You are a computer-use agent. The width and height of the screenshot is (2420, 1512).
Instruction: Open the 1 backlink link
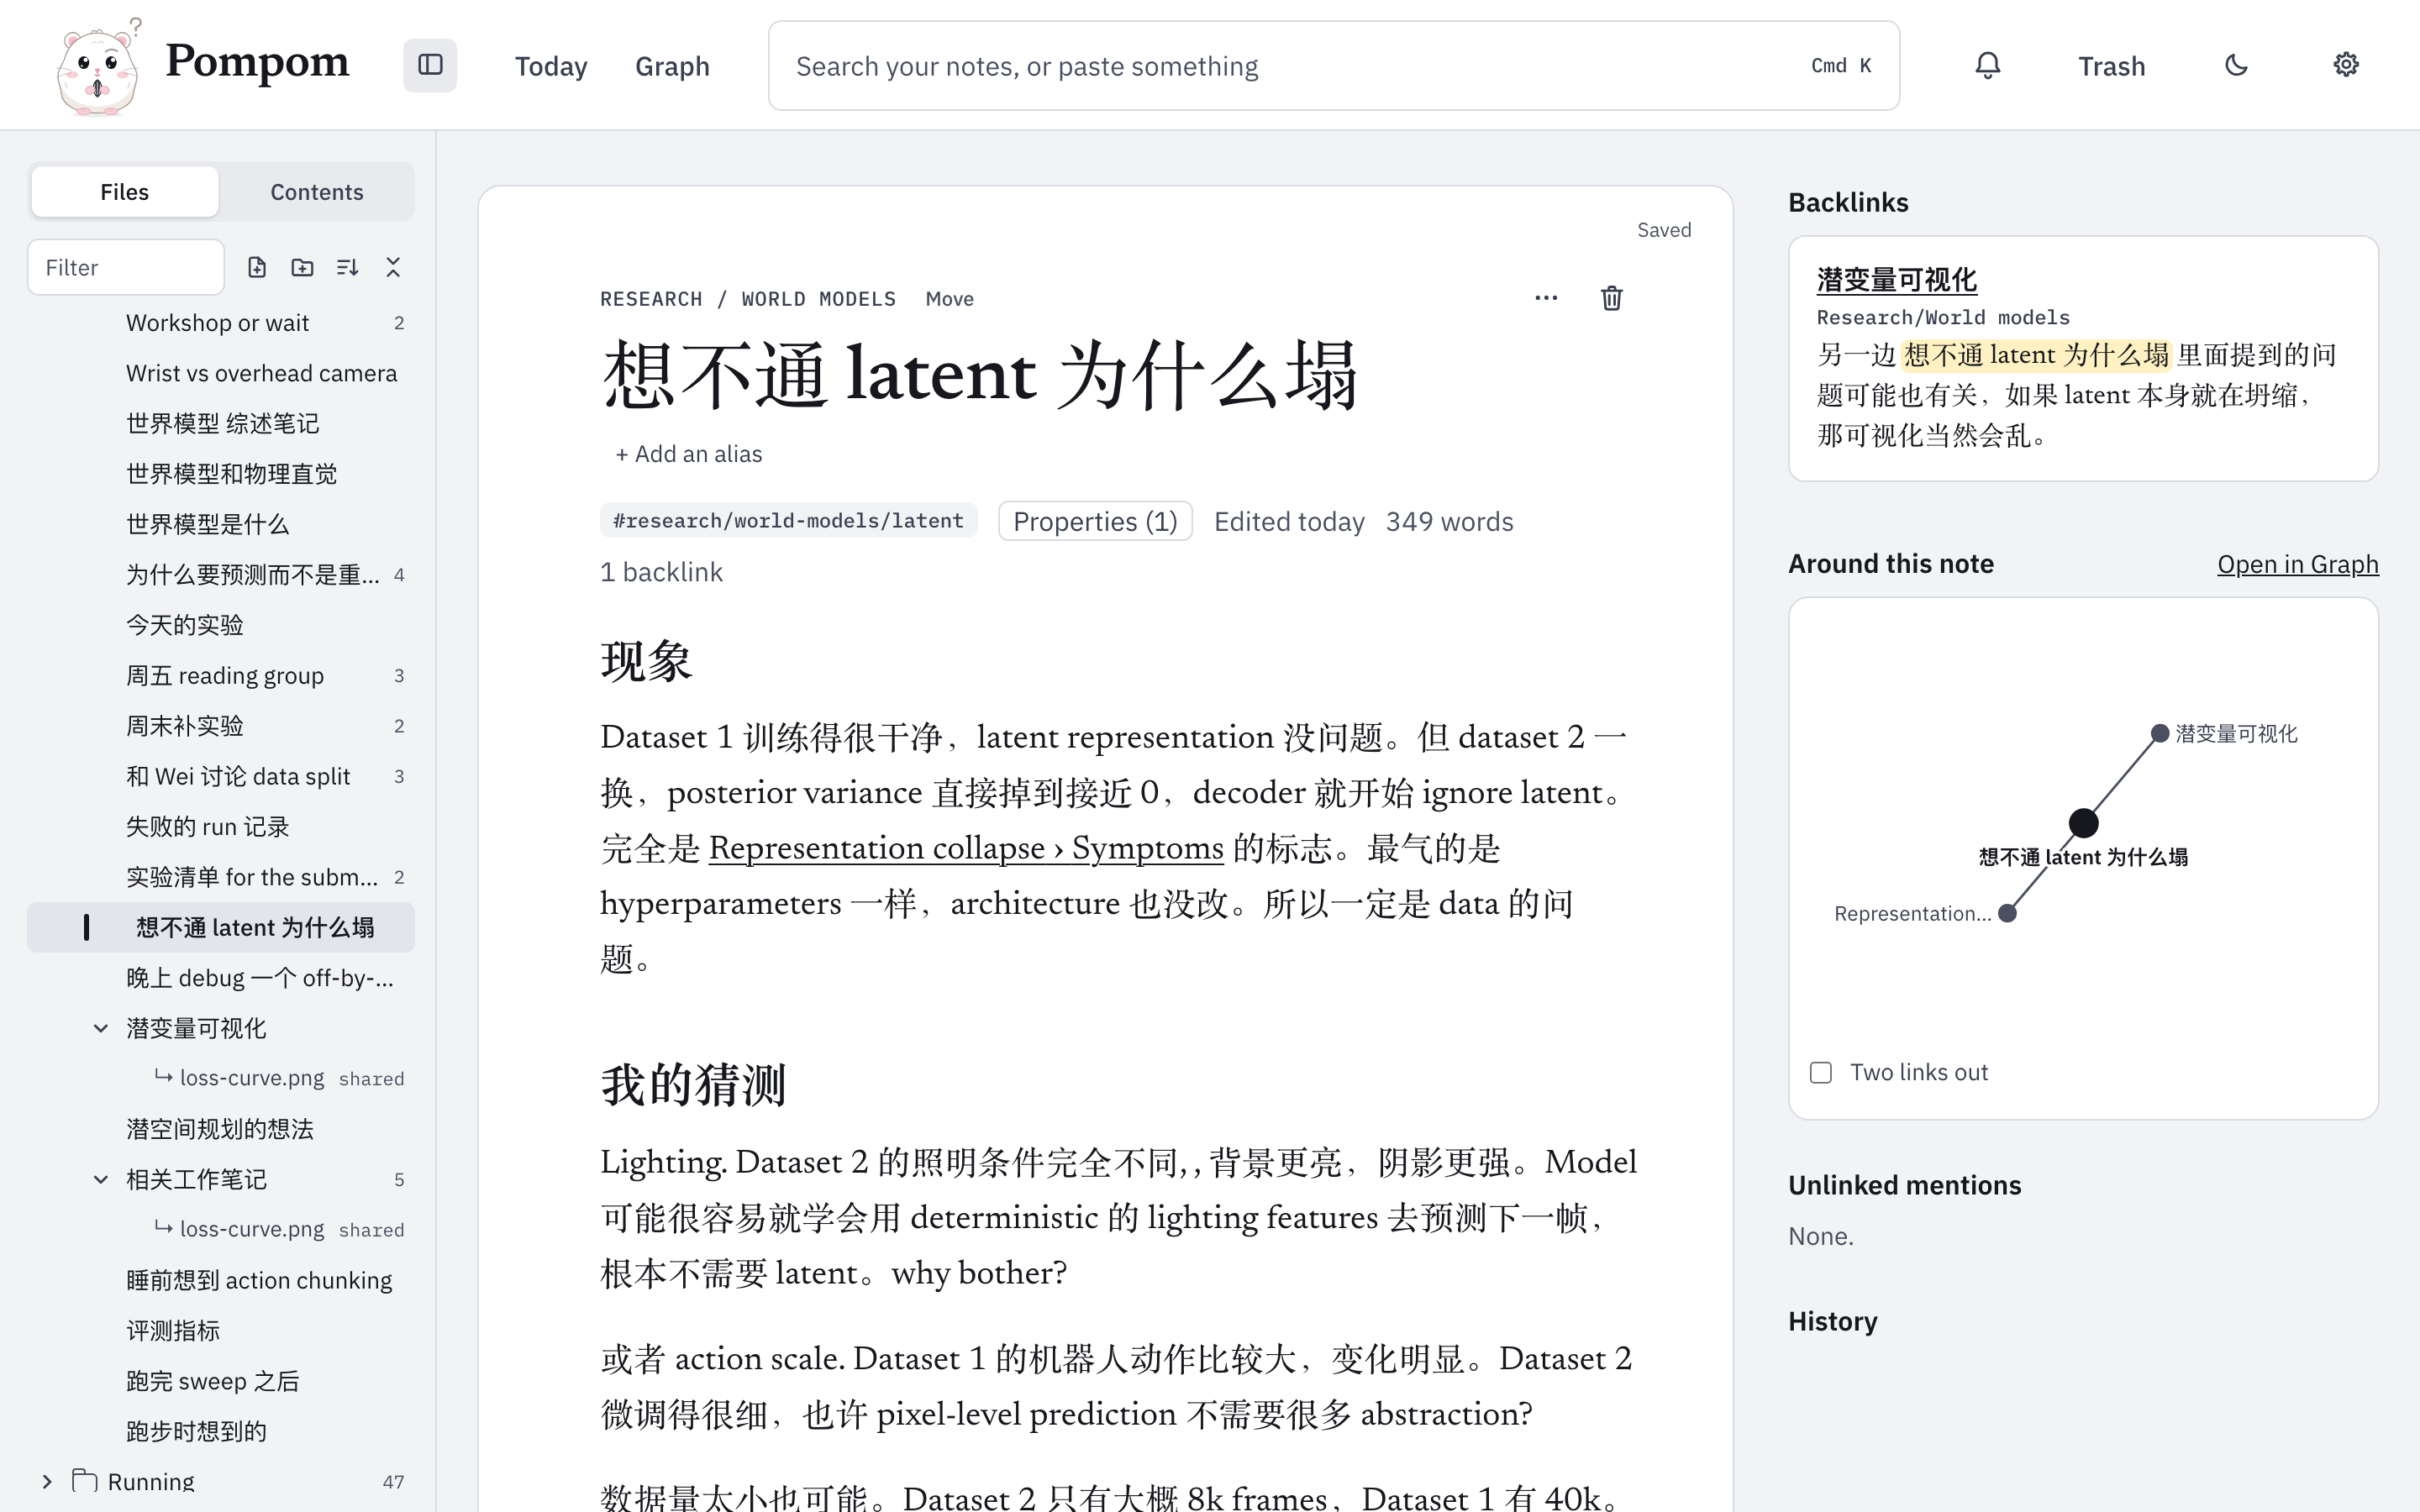coord(661,572)
